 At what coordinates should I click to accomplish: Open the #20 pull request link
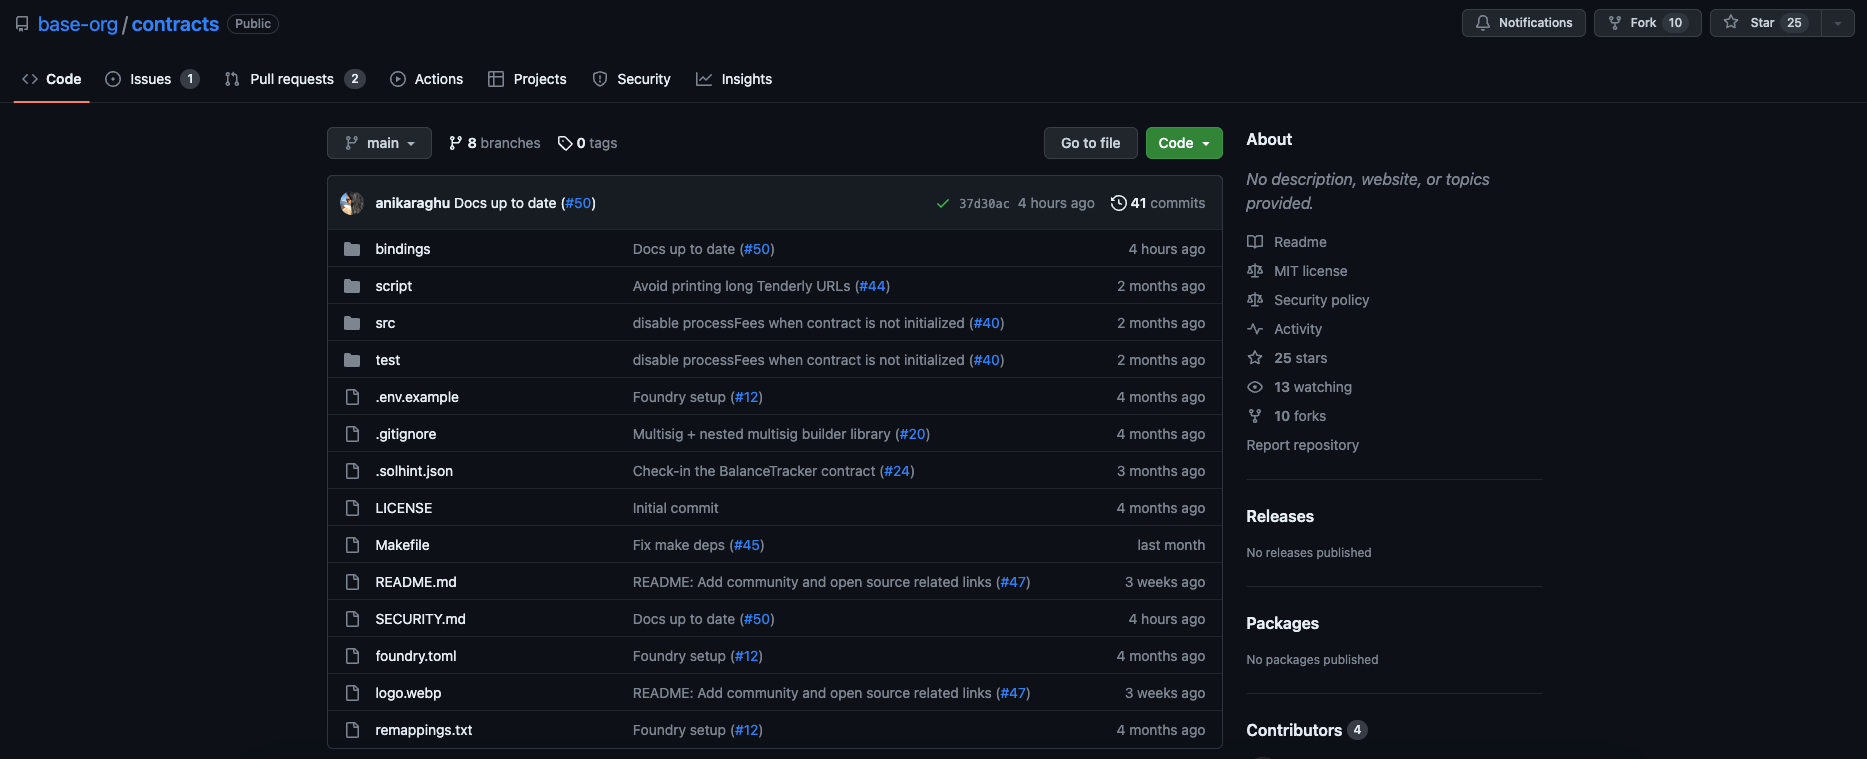(912, 434)
